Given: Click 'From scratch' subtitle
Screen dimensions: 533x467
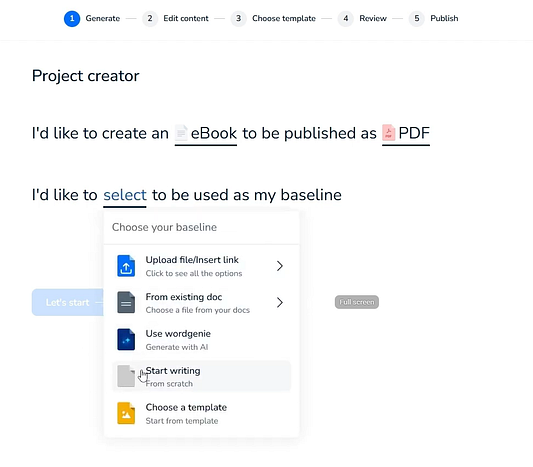Looking at the screenshot, I should (169, 384).
